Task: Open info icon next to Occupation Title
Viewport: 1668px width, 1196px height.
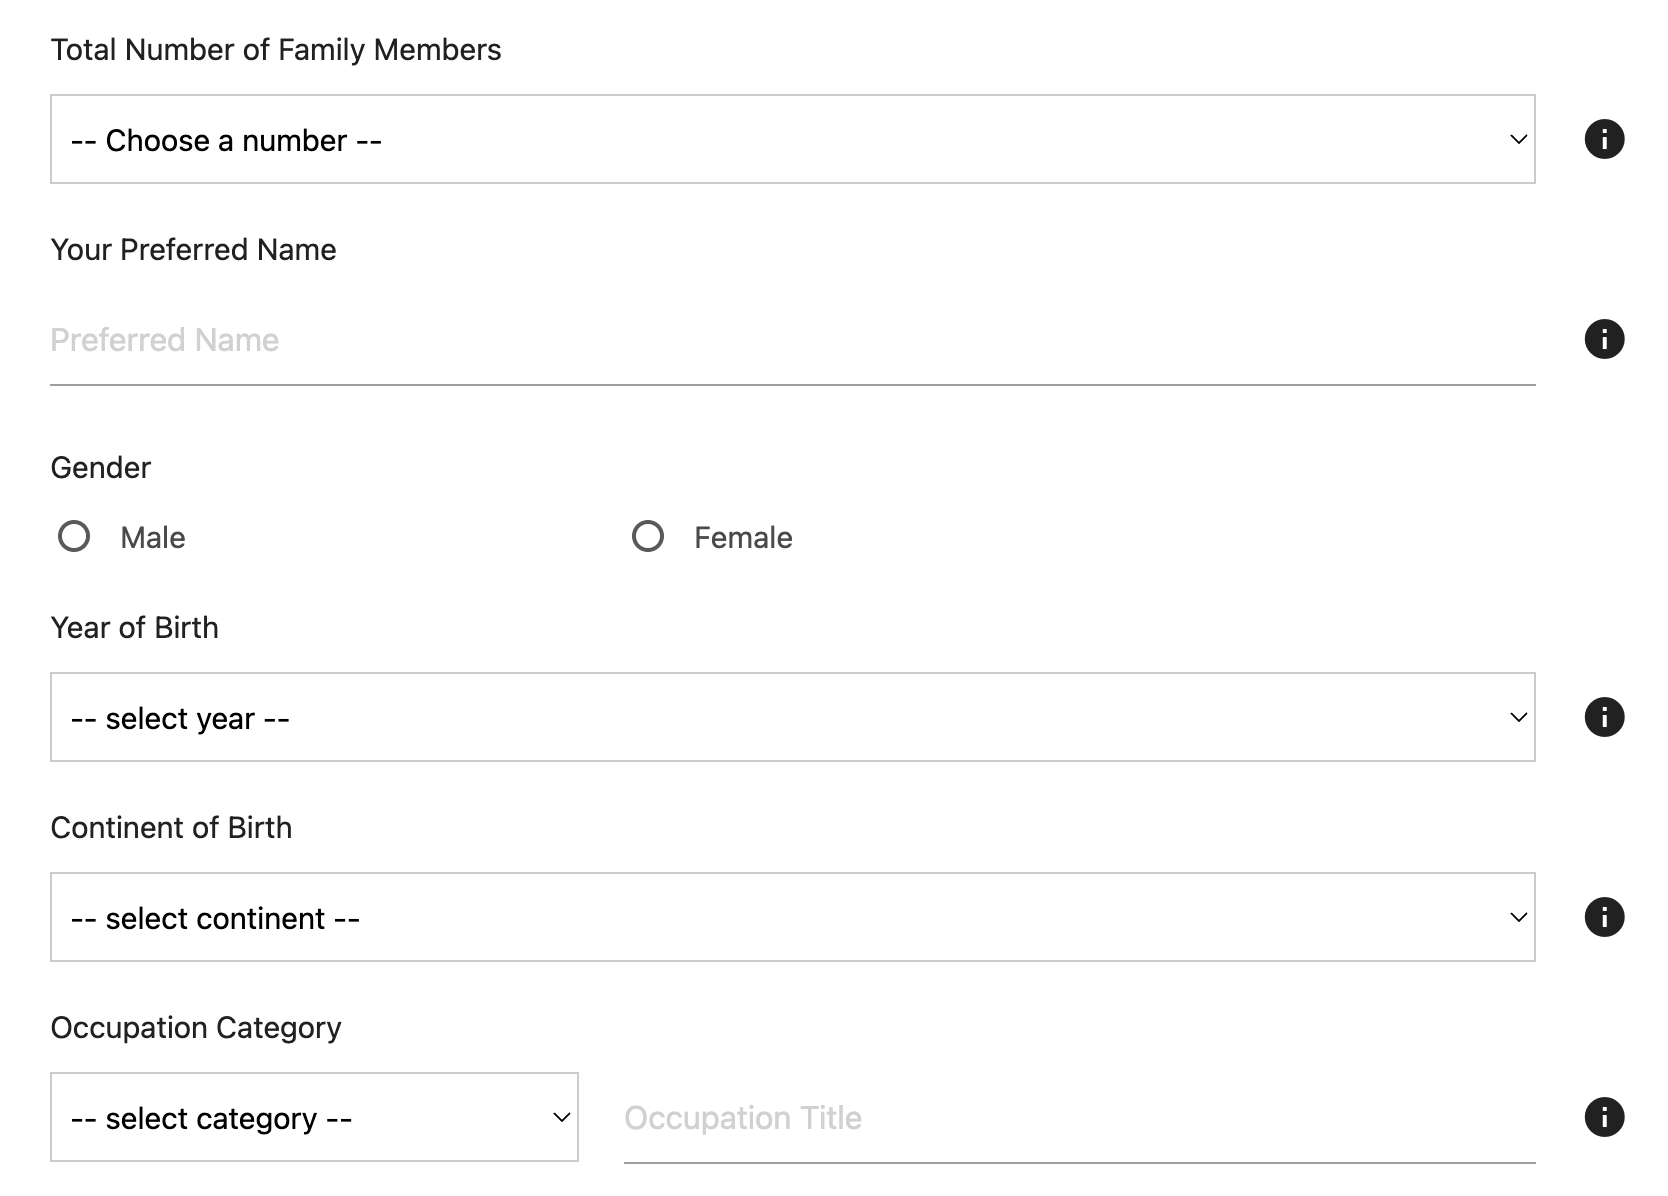Action: (1604, 1117)
